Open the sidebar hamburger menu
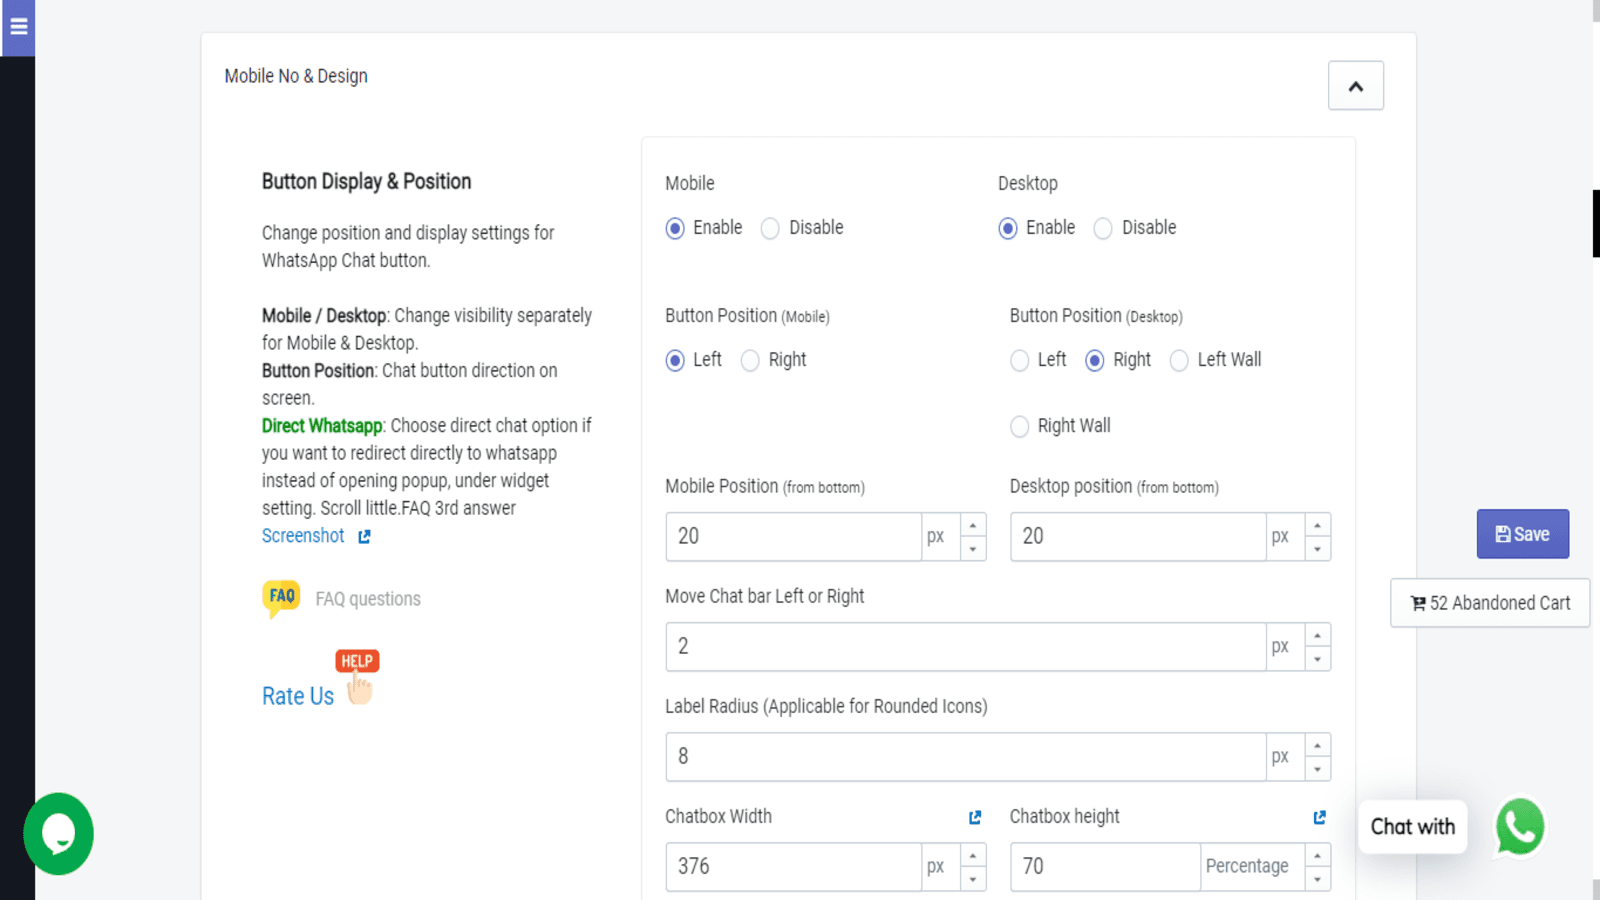 17,27
